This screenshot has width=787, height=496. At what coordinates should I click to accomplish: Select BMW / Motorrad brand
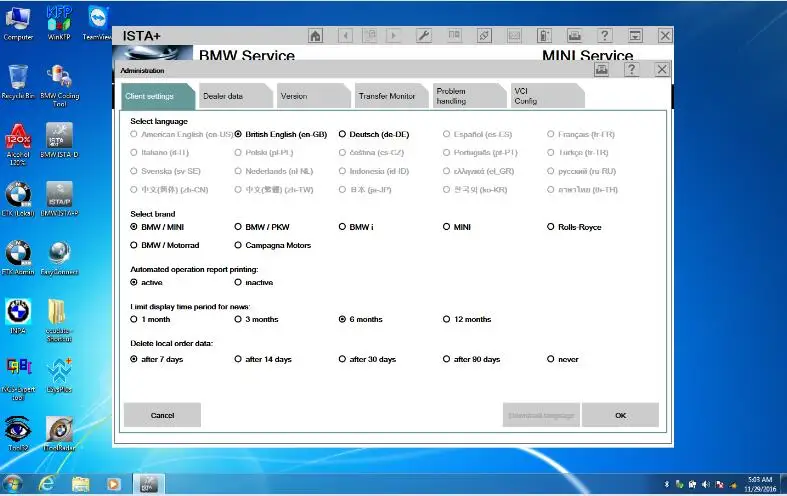[x=165, y=245]
